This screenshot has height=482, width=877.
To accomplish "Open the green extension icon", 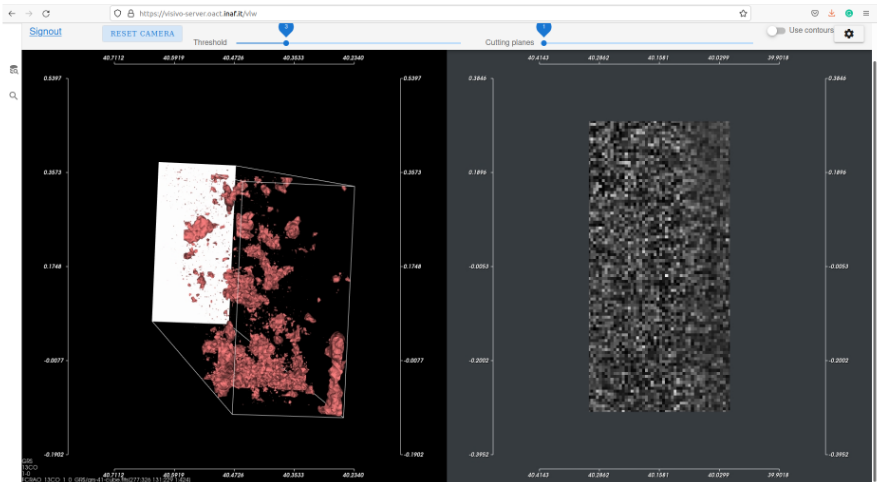I will (848, 13).
